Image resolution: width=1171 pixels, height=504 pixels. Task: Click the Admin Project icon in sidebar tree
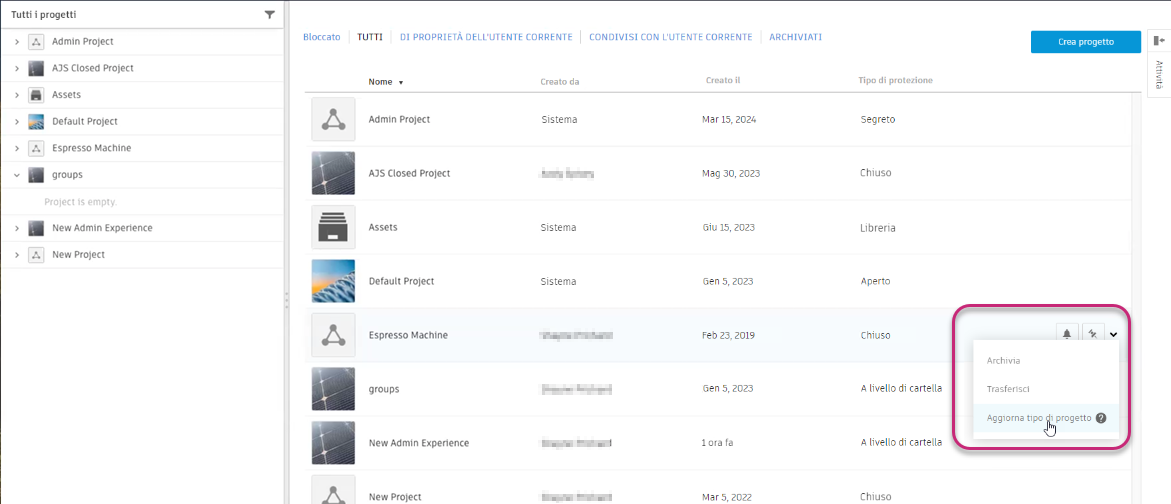click(35, 42)
